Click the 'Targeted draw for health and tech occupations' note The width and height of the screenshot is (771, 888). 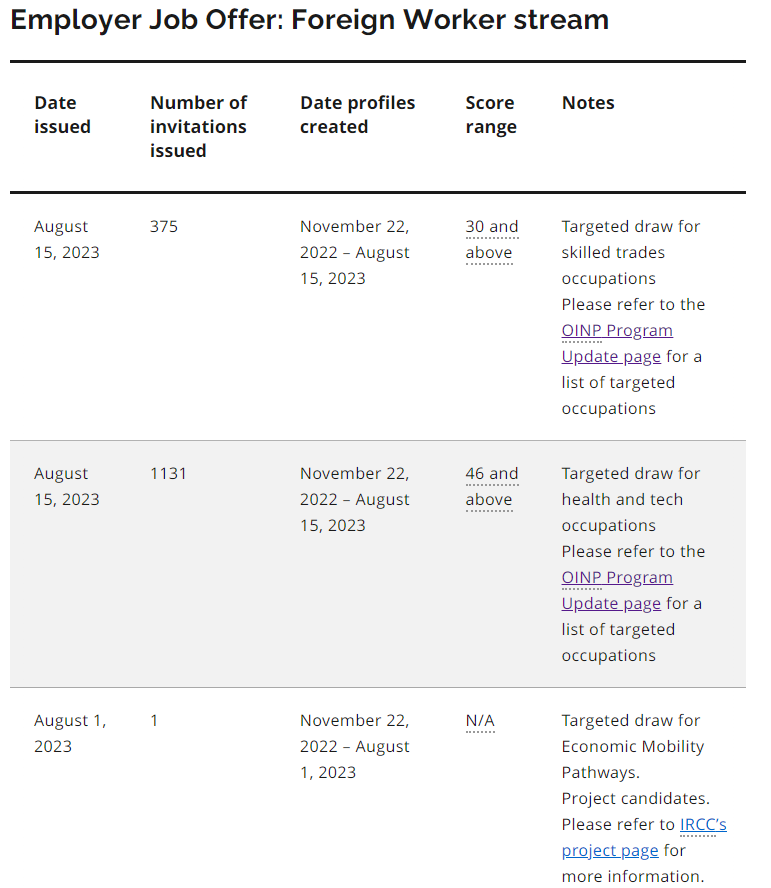tap(631, 499)
